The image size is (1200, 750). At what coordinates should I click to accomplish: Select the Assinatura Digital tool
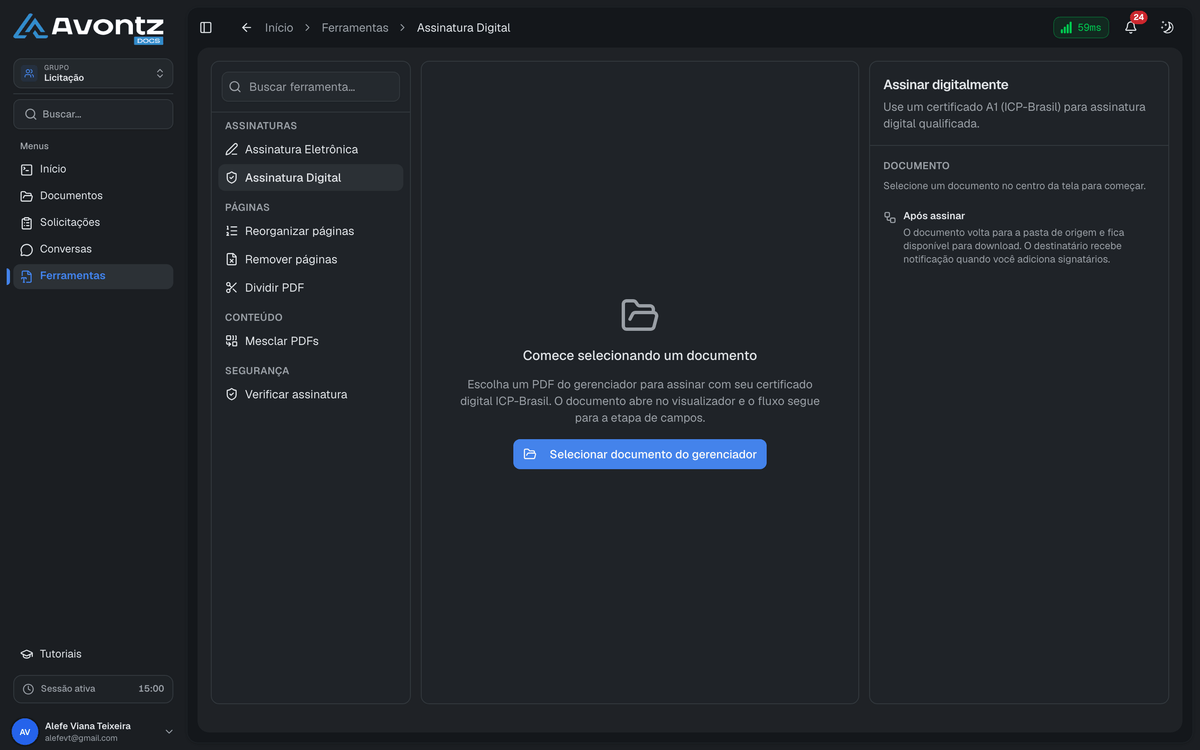pyautogui.click(x=311, y=177)
